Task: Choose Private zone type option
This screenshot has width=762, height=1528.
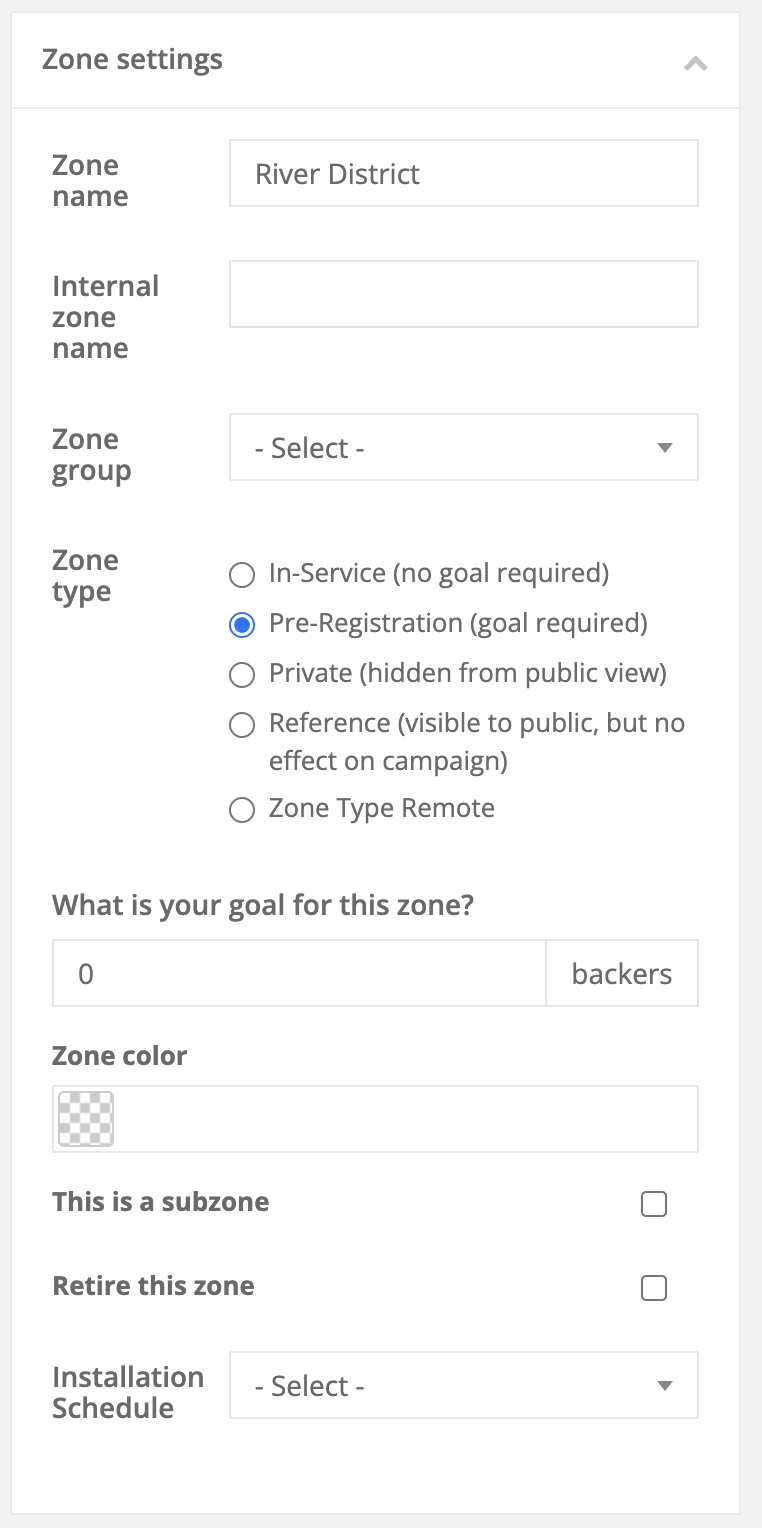Action: click(x=242, y=675)
